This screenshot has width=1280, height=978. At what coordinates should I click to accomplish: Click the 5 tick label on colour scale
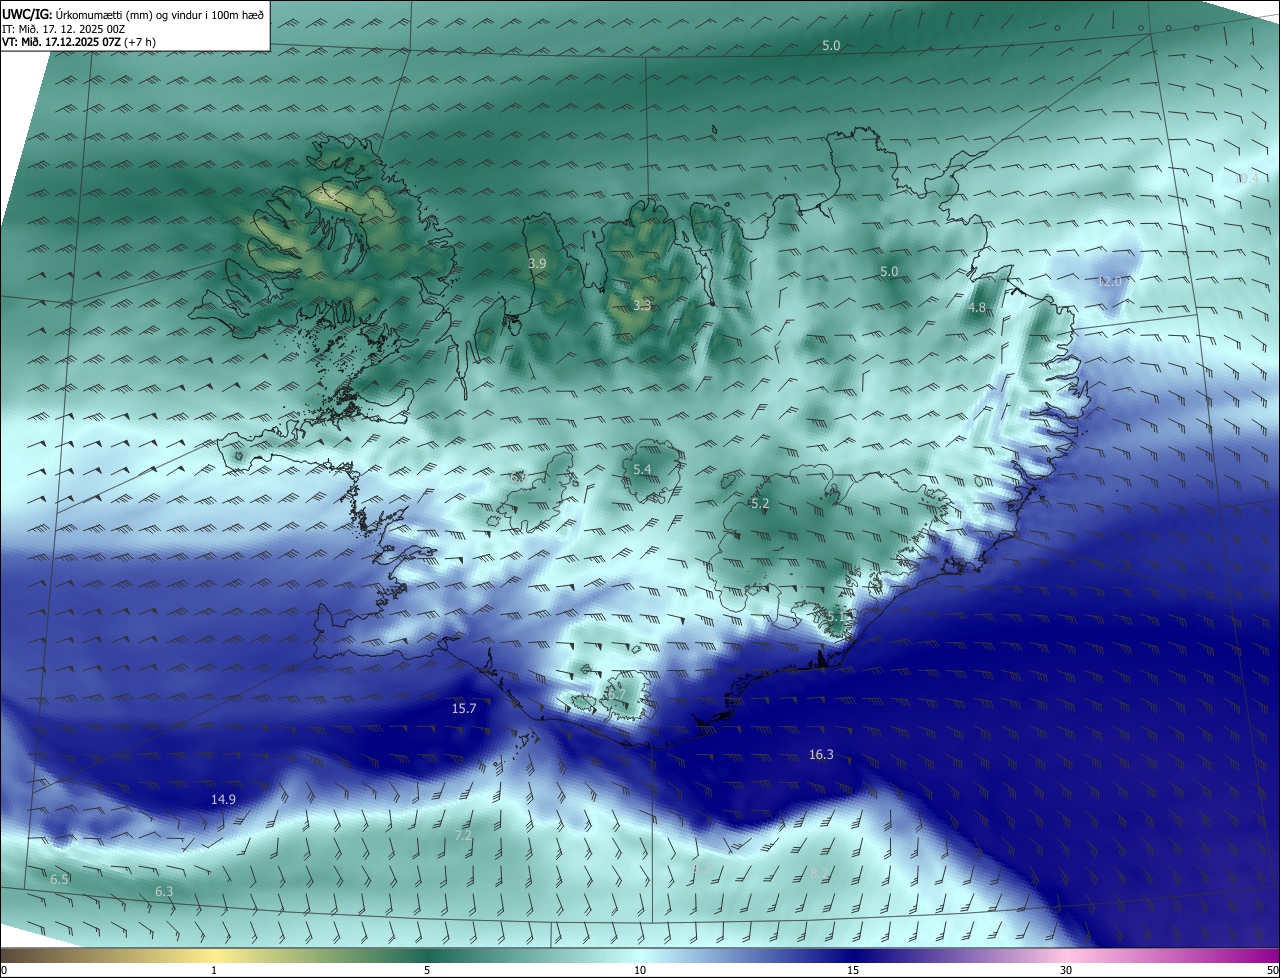point(427,971)
